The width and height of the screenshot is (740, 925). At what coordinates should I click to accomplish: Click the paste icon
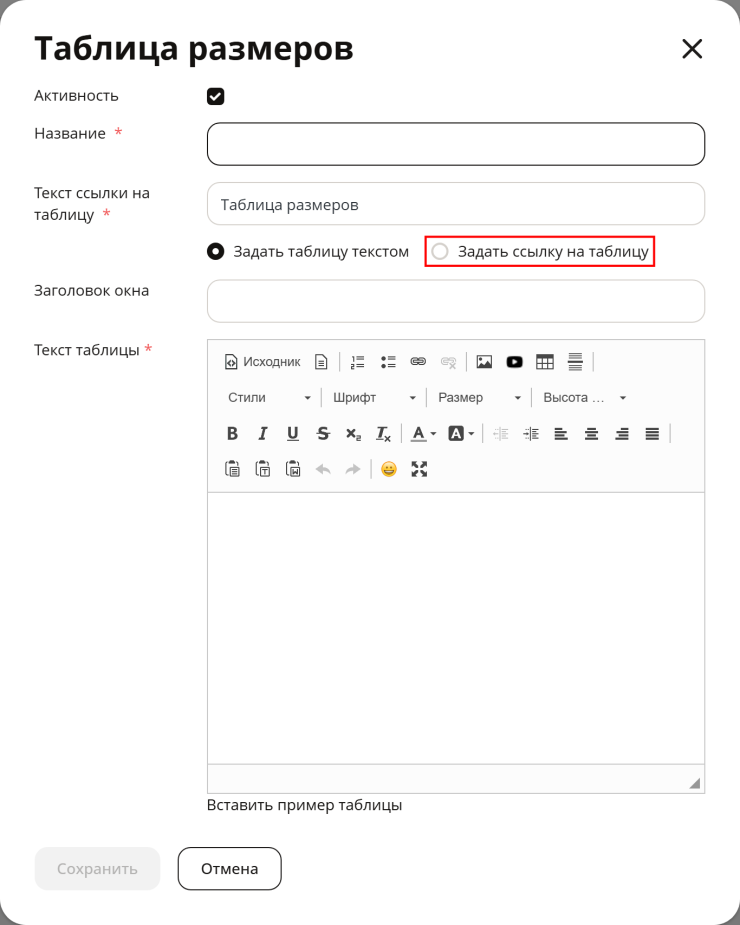(233, 470)
